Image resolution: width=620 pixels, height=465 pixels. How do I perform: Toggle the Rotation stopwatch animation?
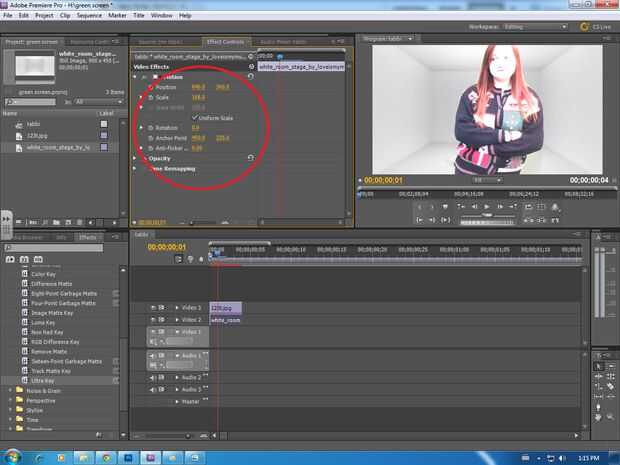click(x=150, y=128)
